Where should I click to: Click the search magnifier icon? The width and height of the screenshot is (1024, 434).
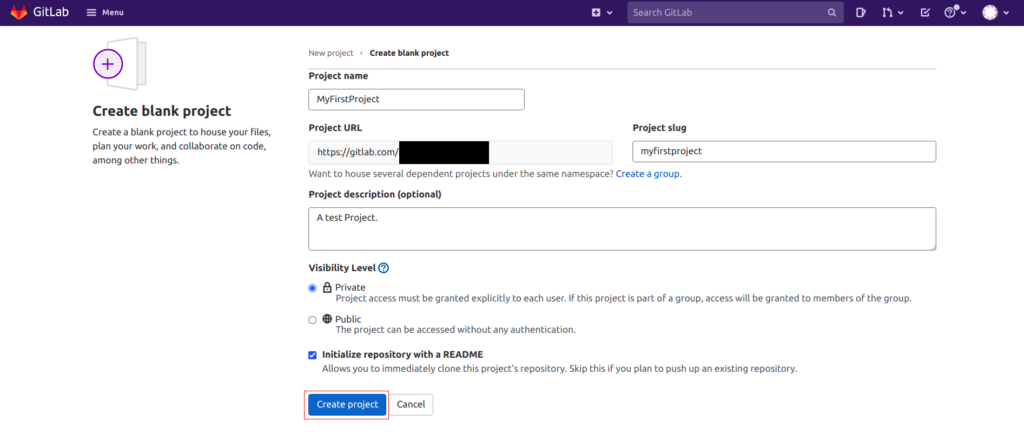point(831,12)
